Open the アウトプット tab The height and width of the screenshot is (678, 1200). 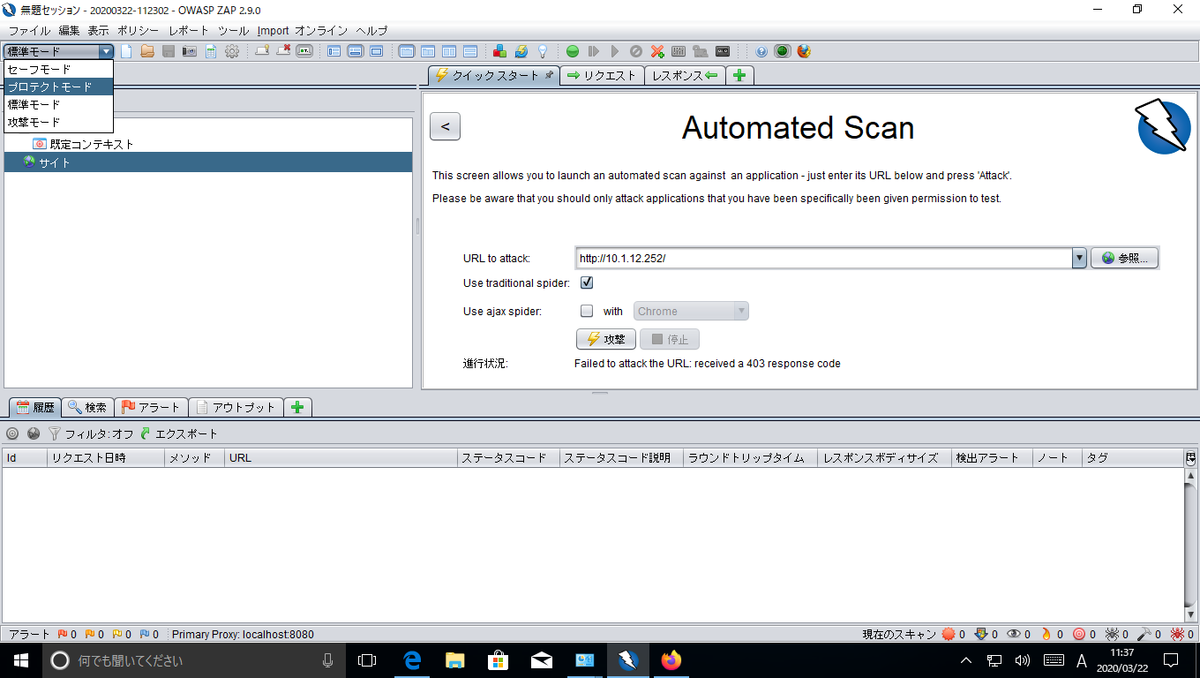point(236,407)
